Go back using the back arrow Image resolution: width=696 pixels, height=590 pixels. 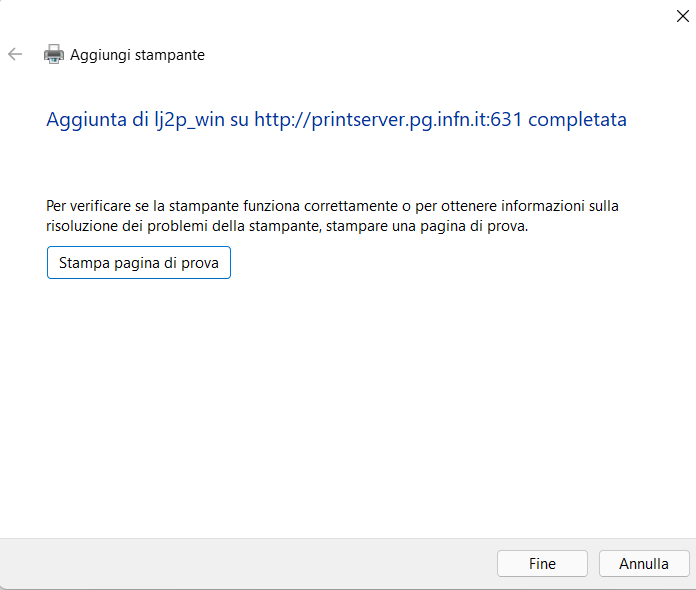pos(15,54)
